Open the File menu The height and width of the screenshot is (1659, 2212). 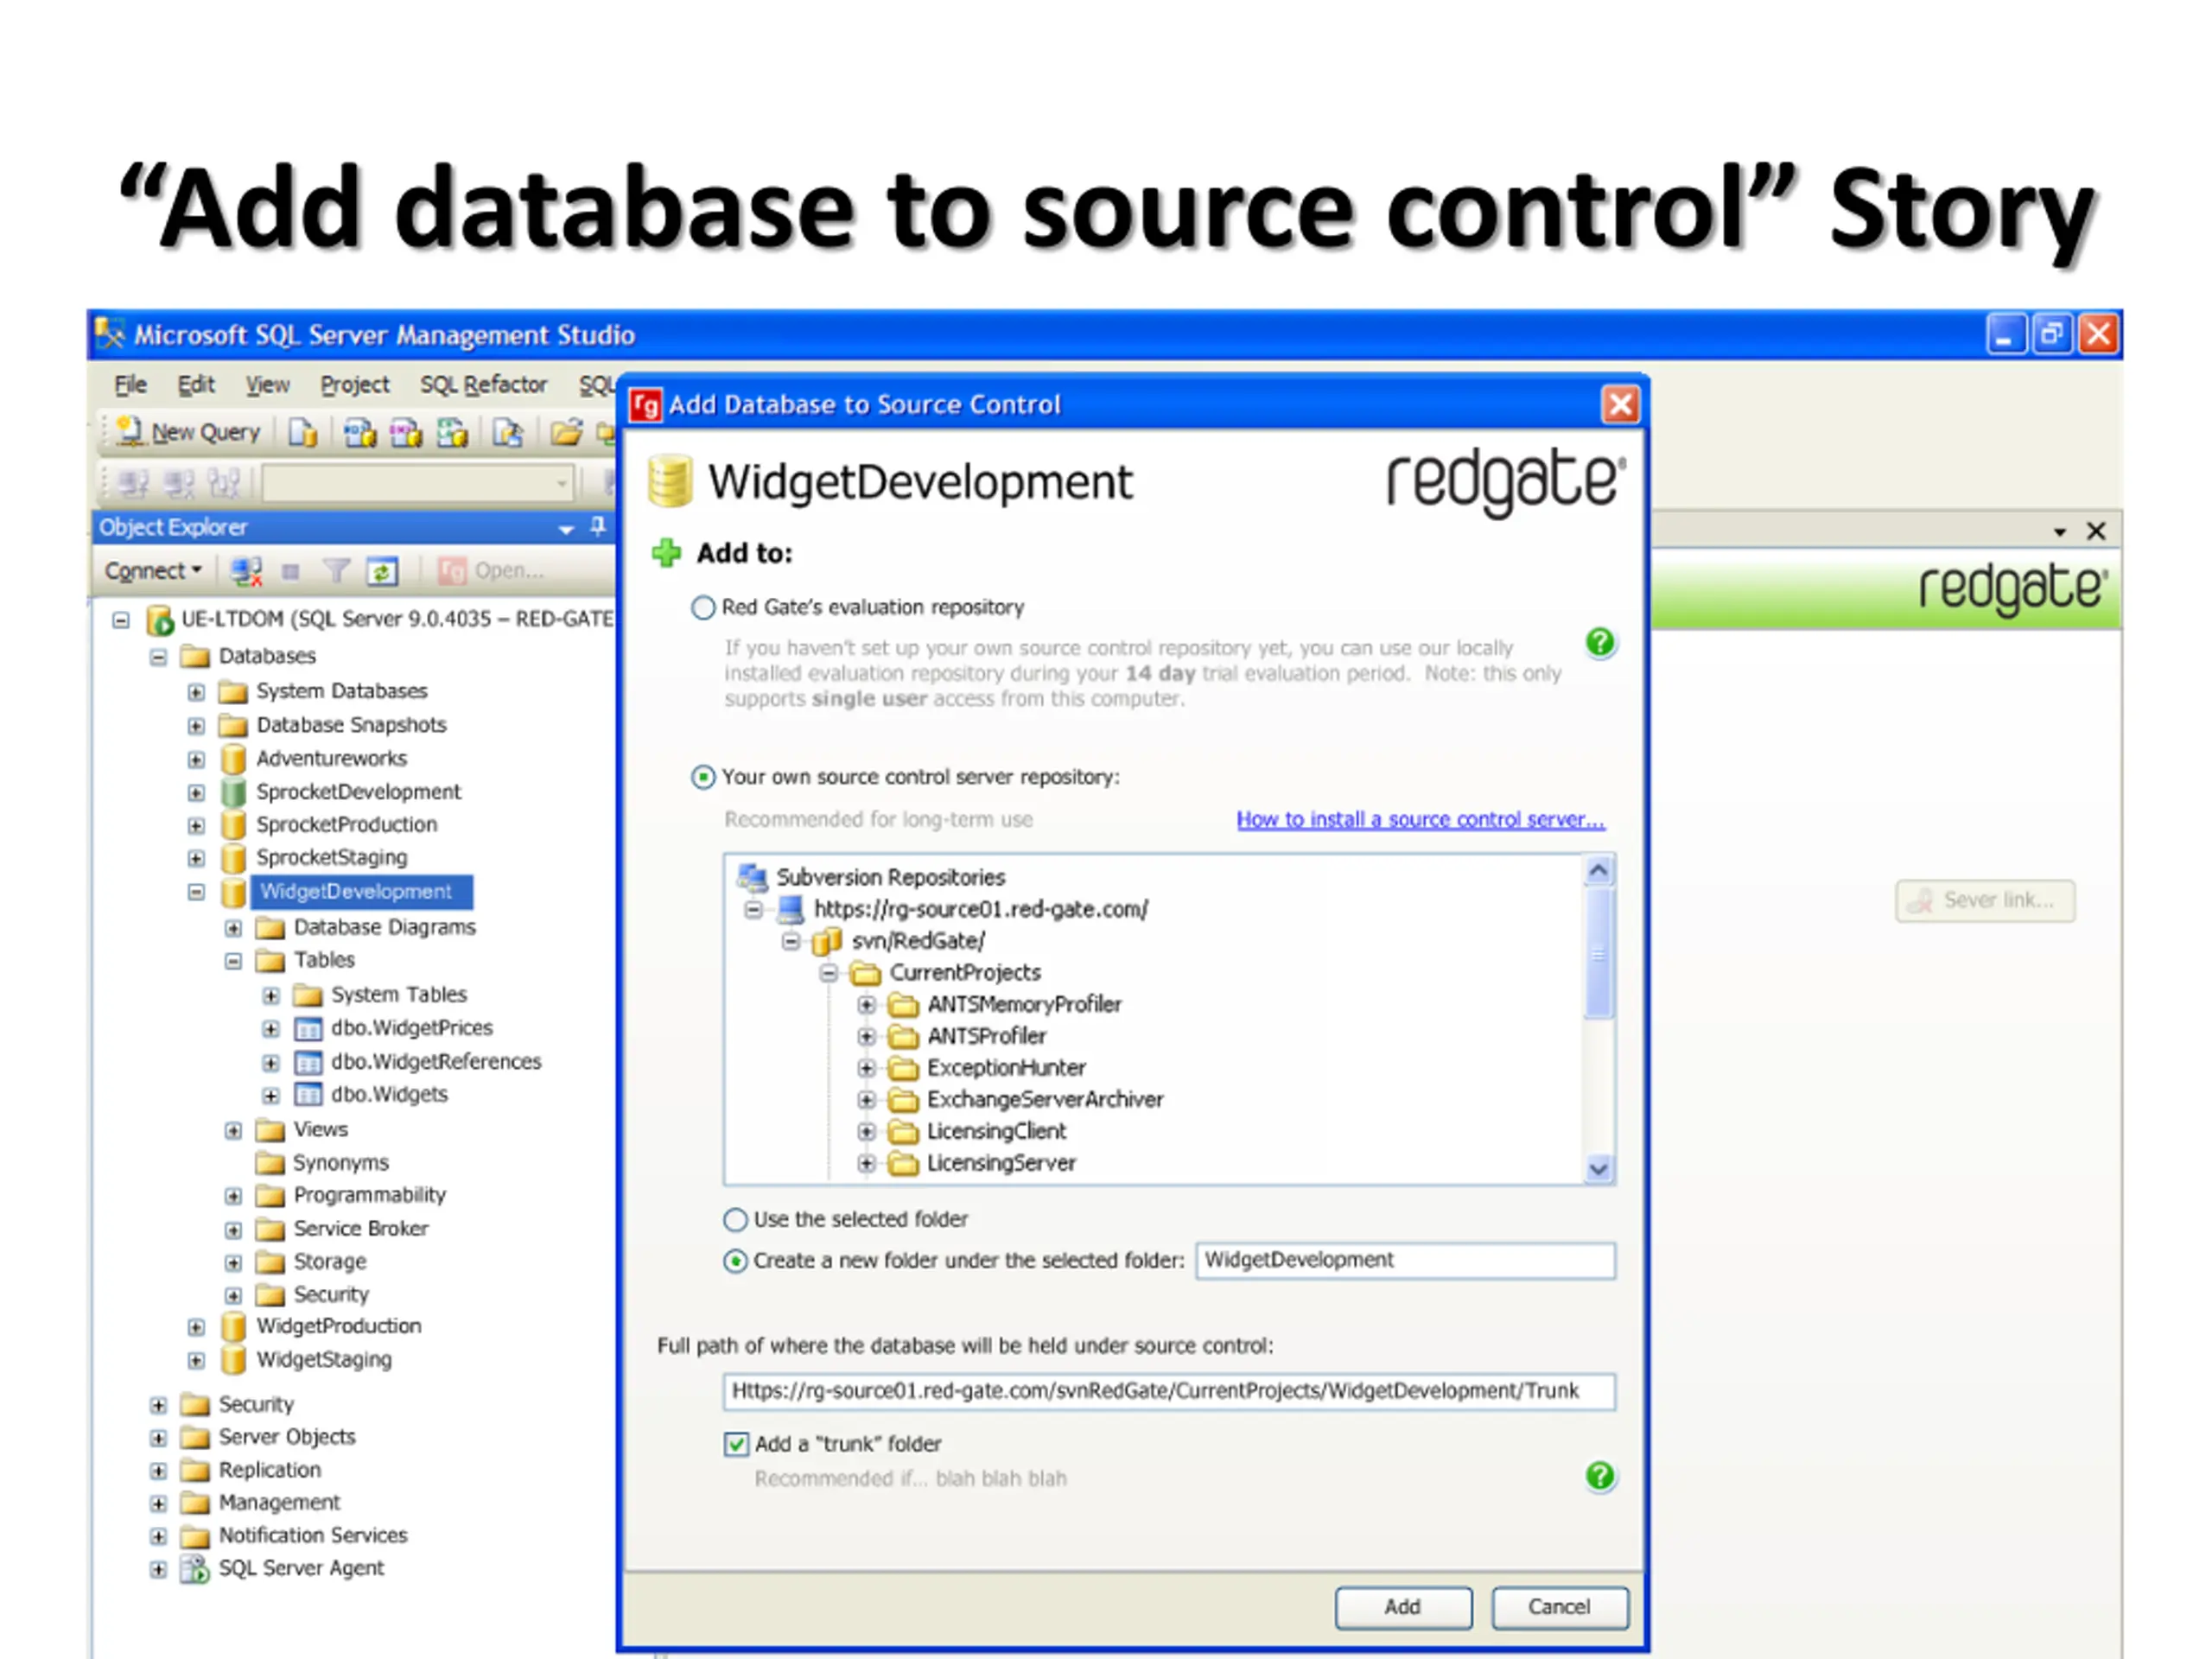pyautogui.click(x=130, y=385)
